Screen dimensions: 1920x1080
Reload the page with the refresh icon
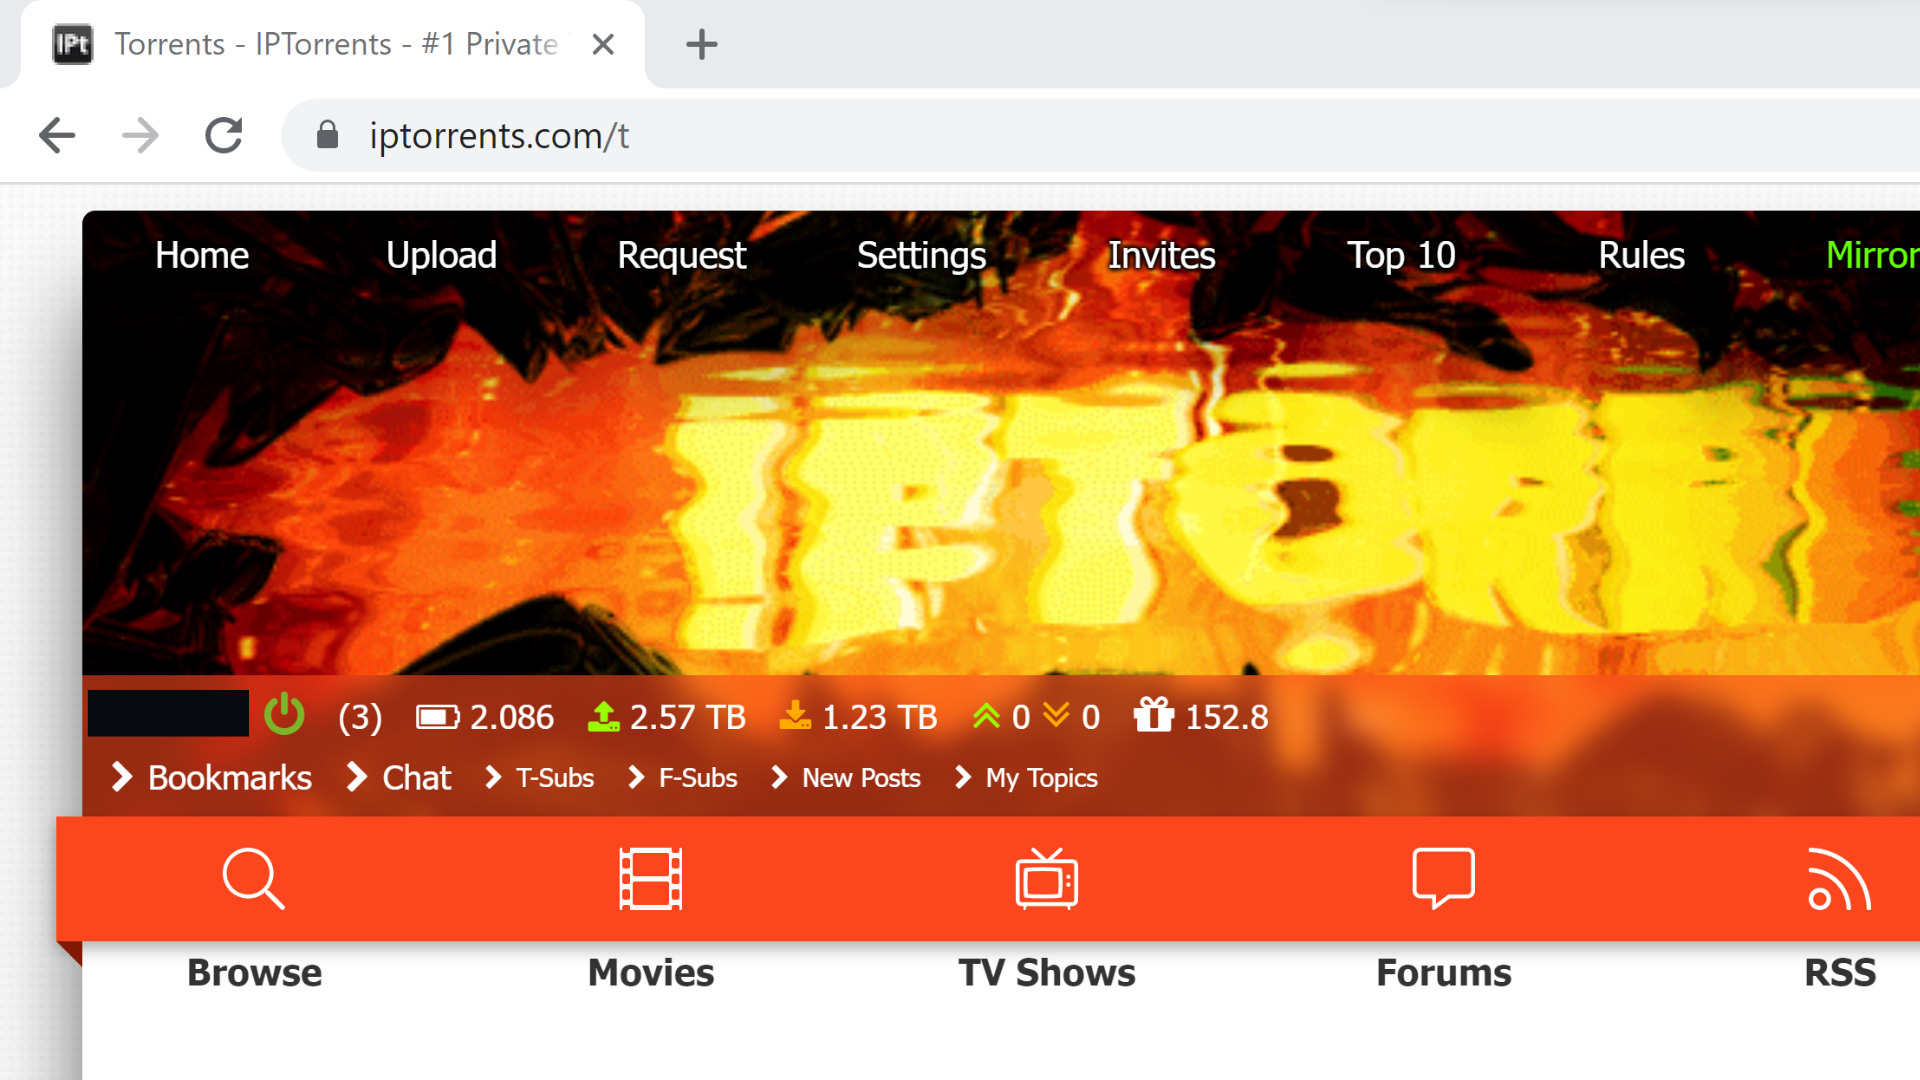[224, 135]
